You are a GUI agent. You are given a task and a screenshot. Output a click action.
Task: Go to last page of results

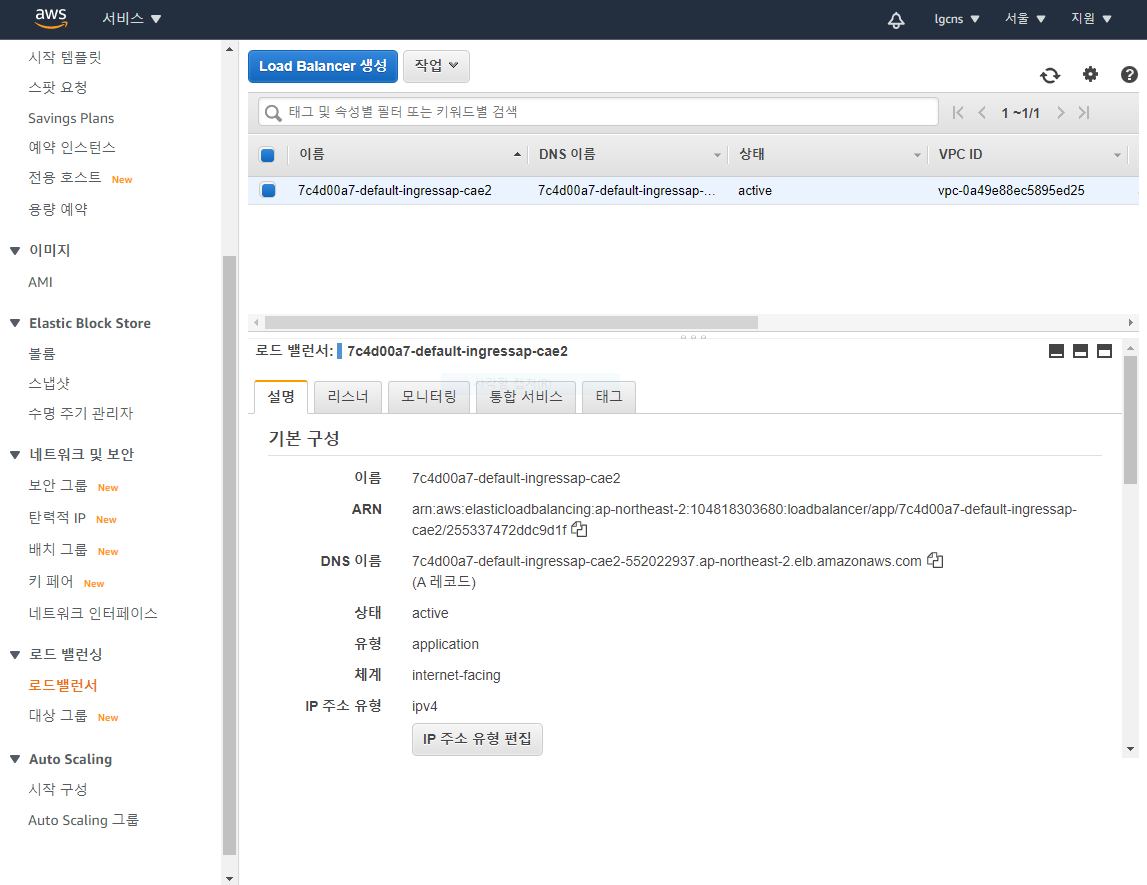pyautogui.click(x=1084, y=113)
